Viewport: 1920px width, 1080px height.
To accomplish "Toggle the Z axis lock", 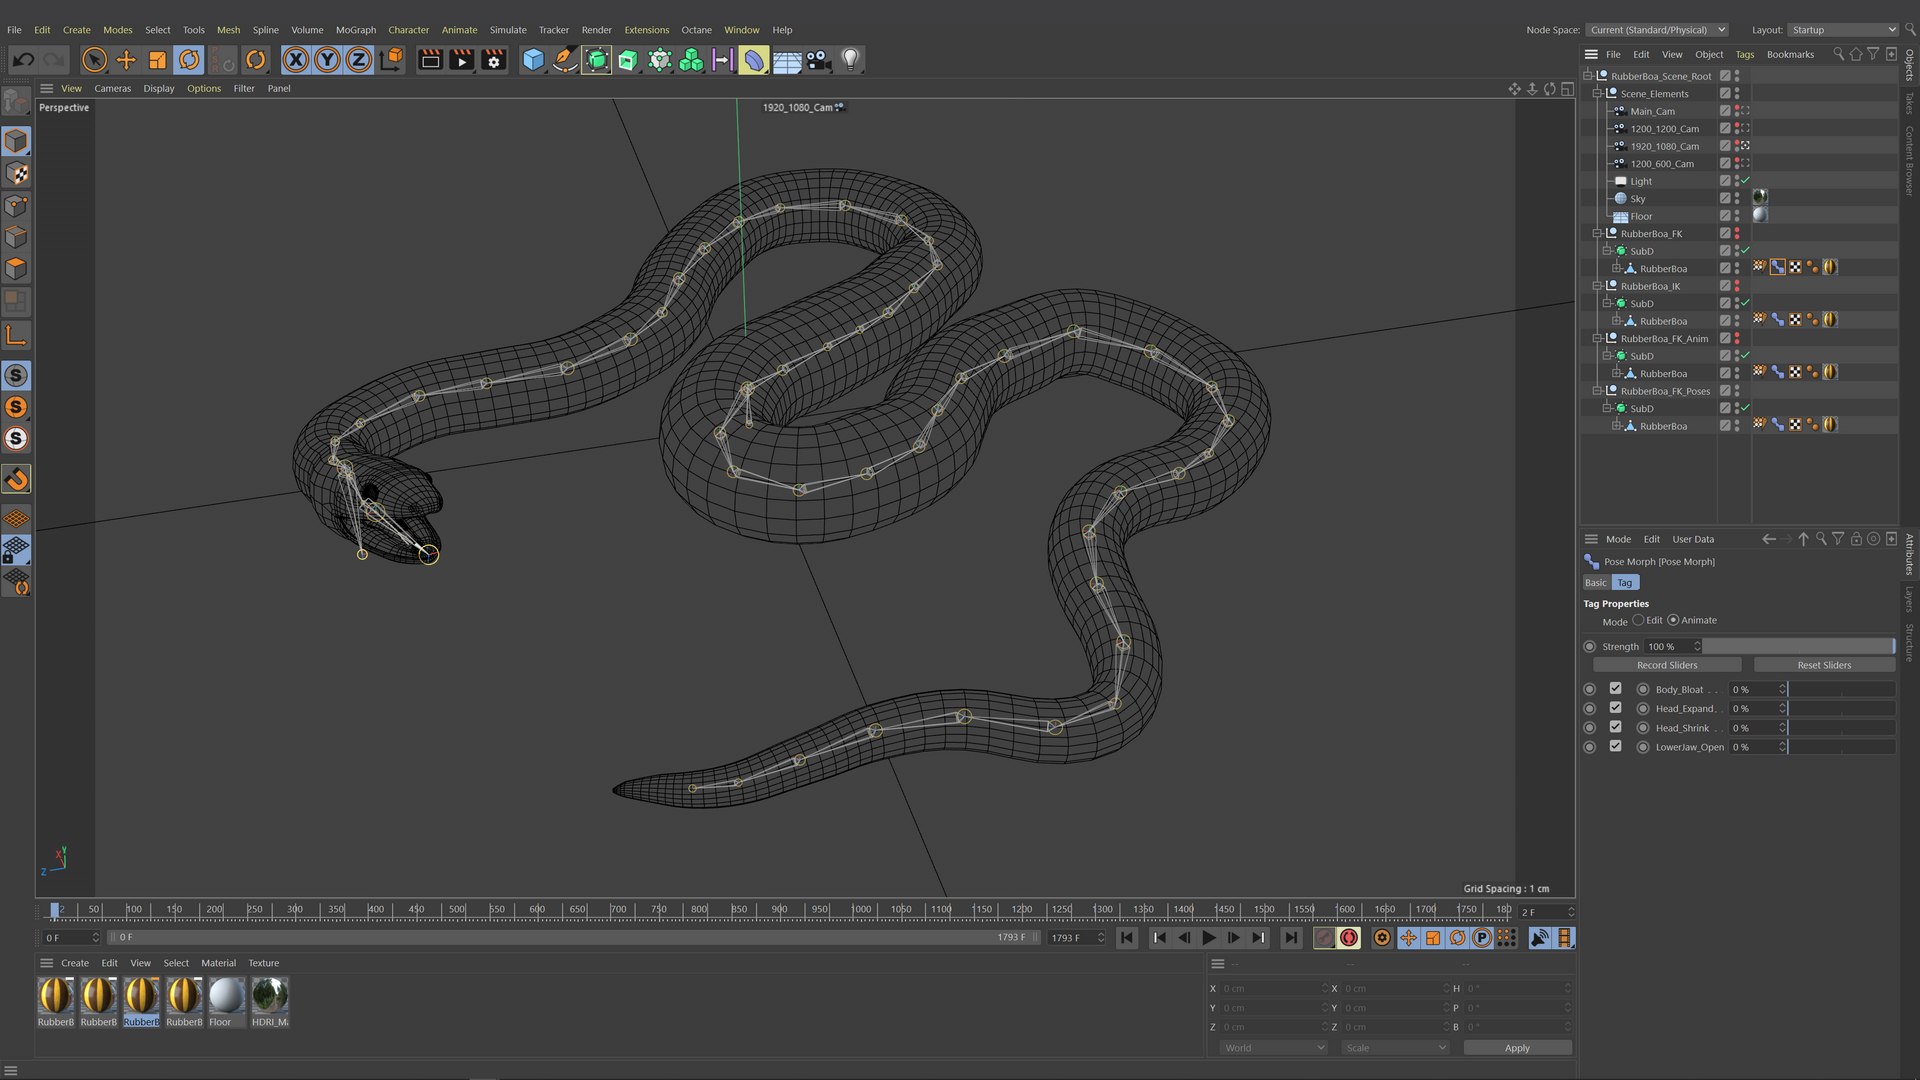I will point(358,60).
